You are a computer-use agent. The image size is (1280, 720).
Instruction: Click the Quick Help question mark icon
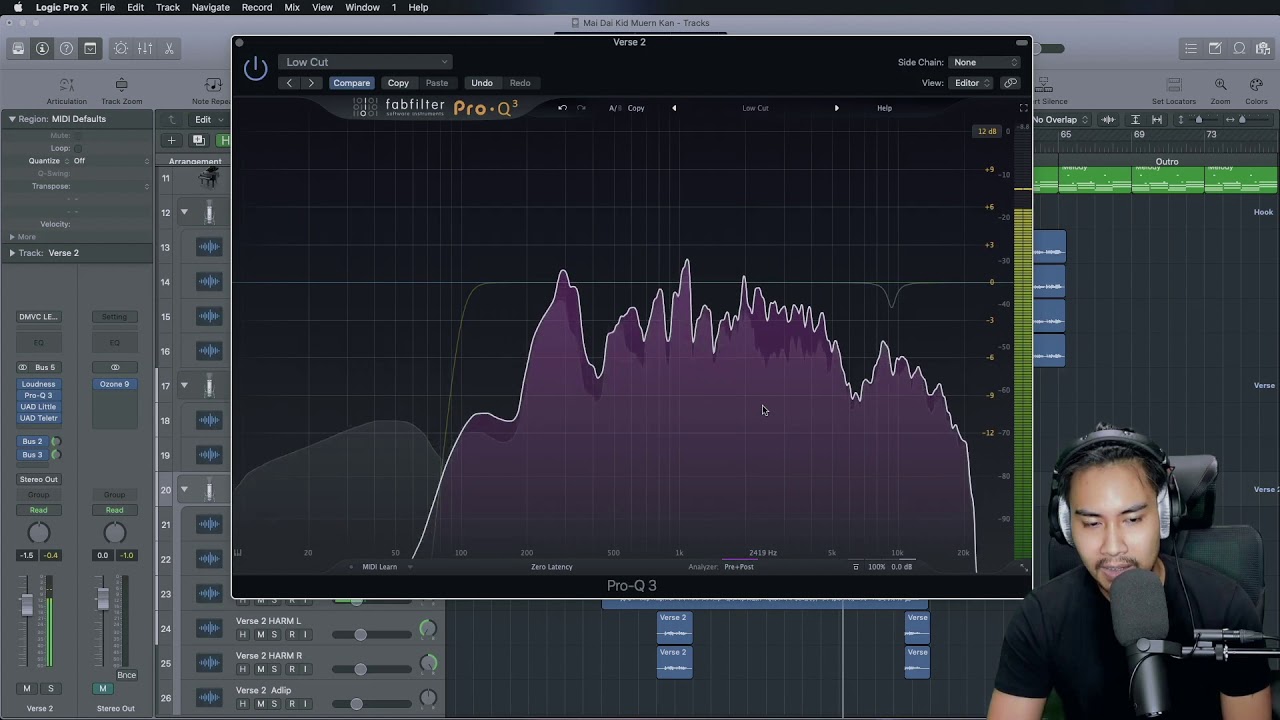click(66, 48)
